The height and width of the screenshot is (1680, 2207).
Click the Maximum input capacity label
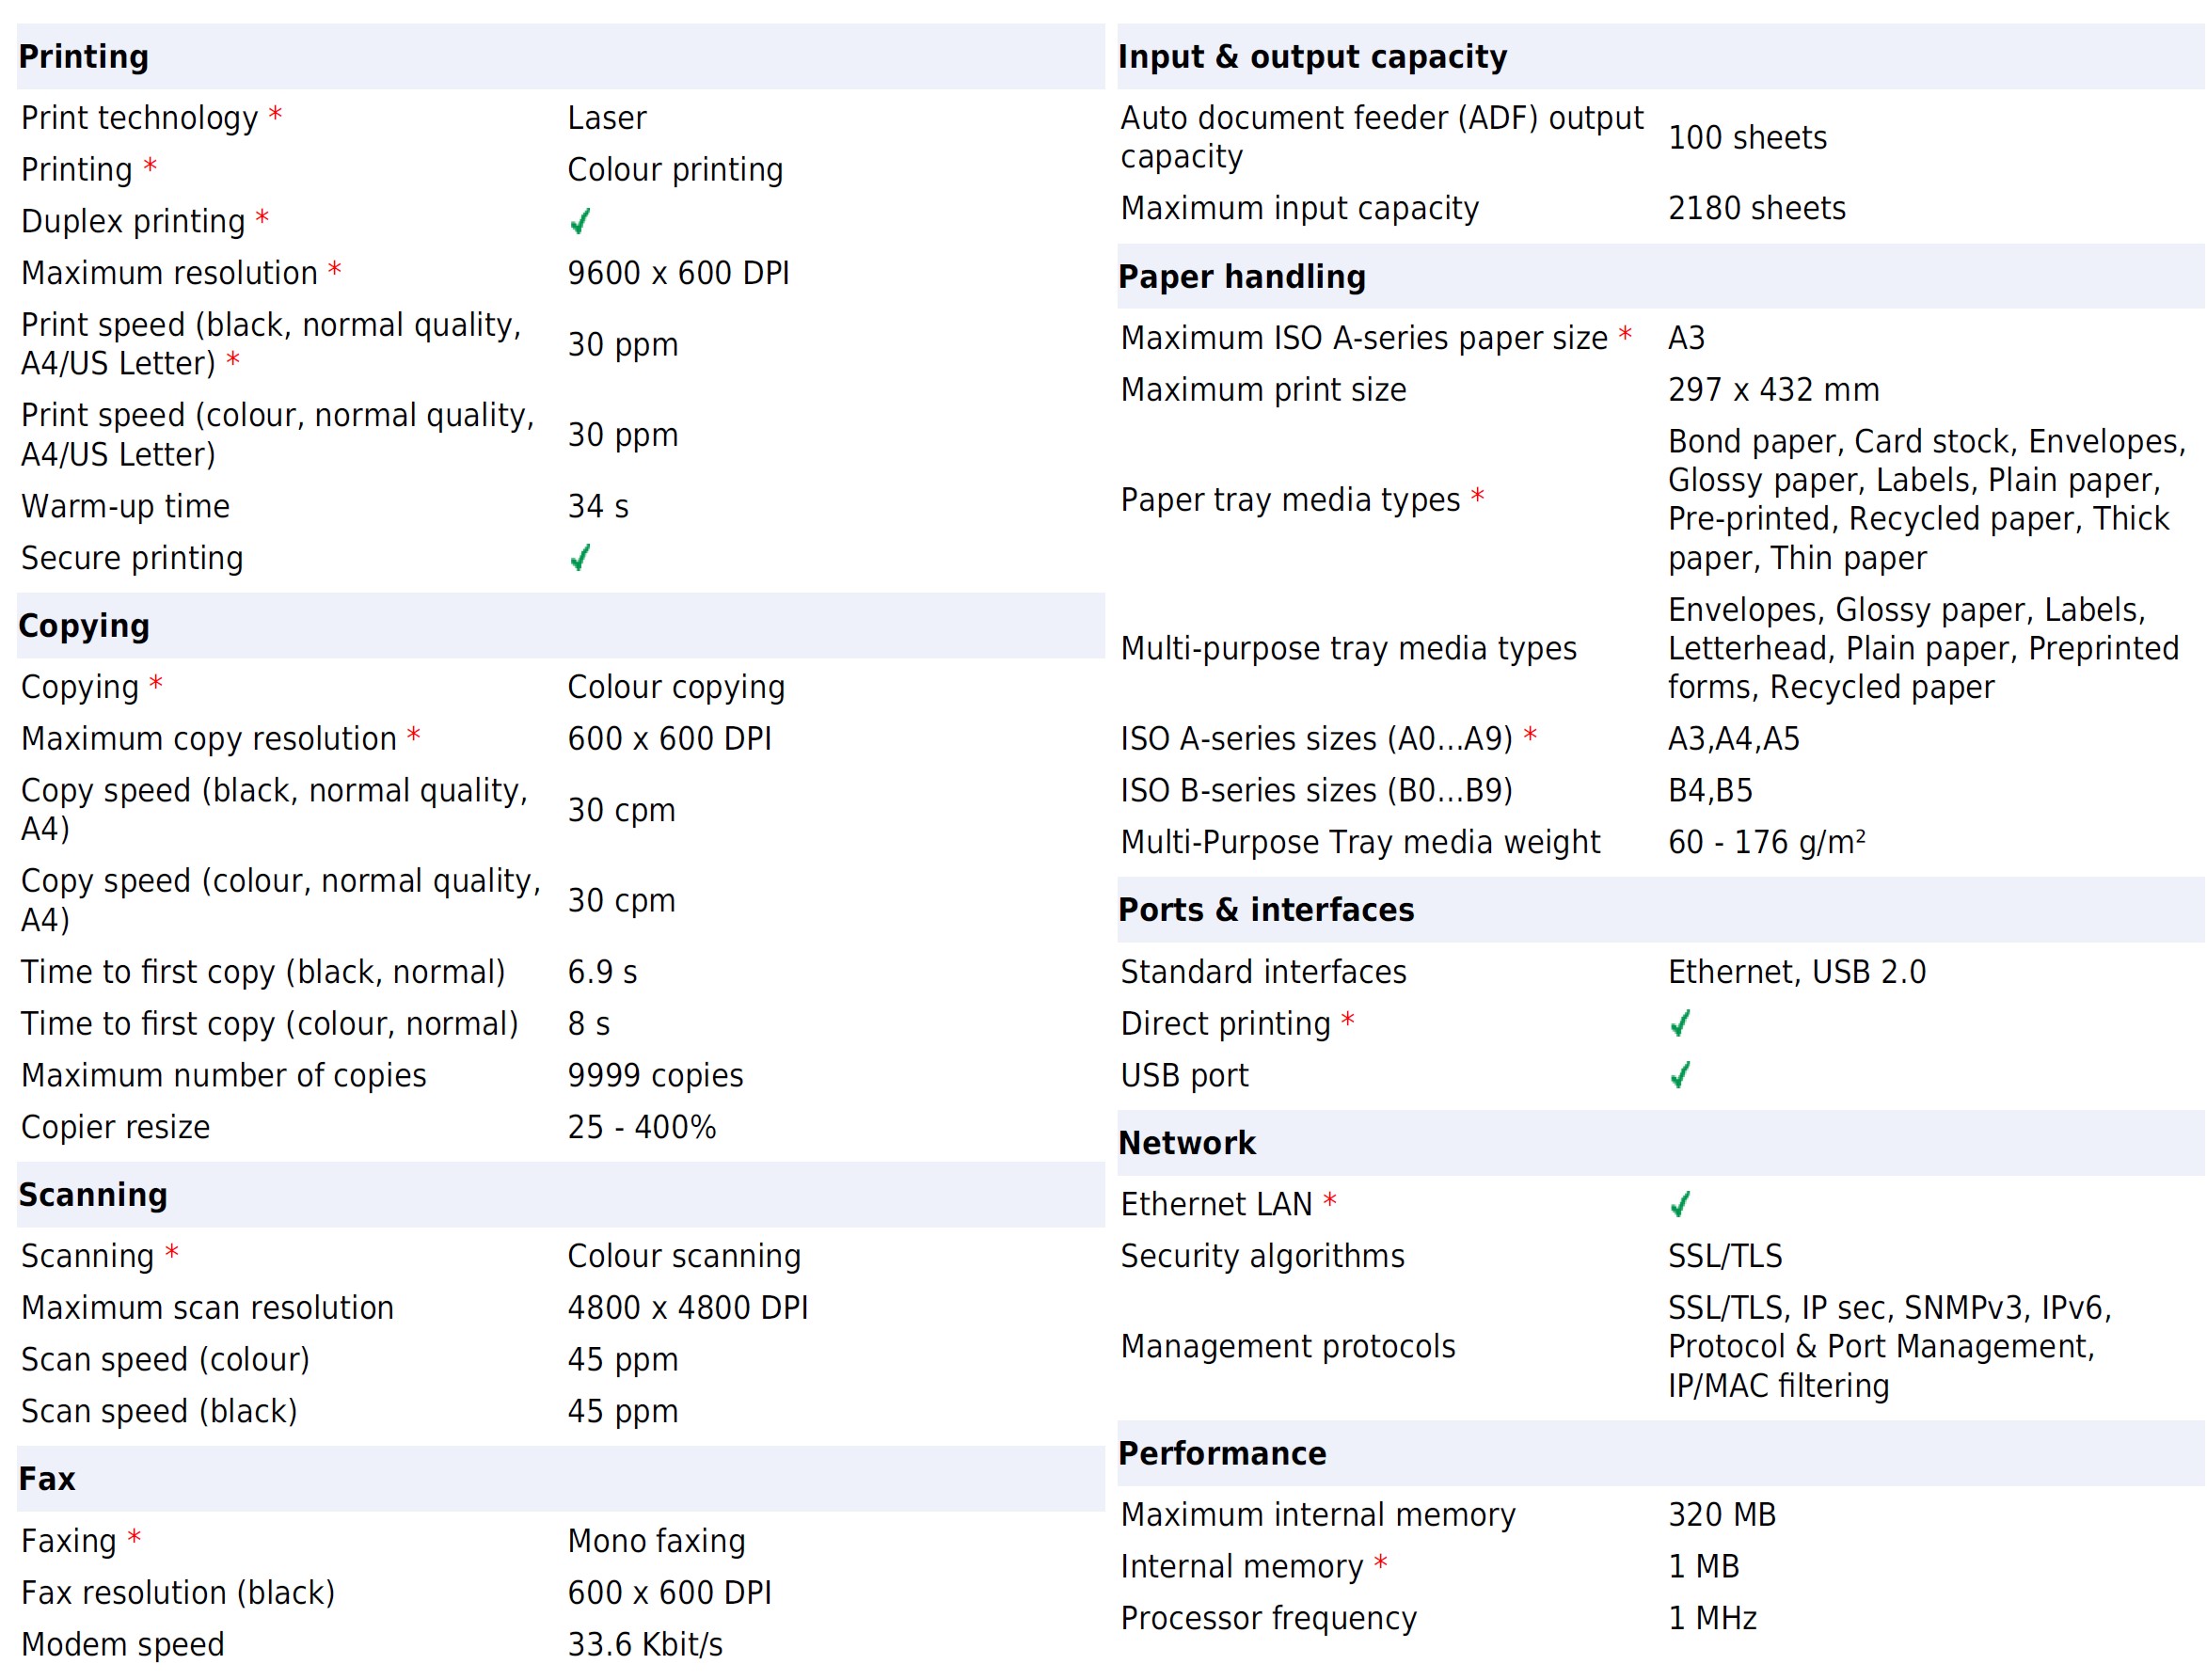pyautogui.click(x=1298, y=208)
